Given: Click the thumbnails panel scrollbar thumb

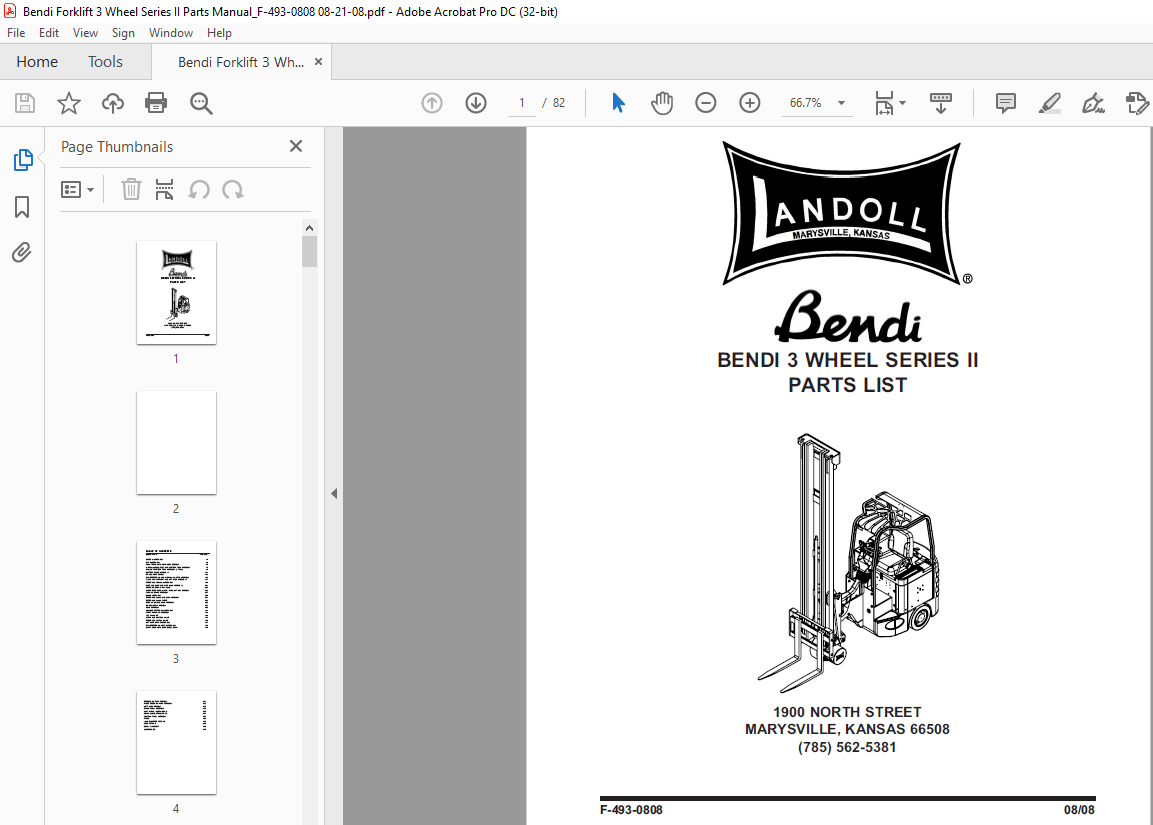Looking at the screenshot, I should pos(310,251).
